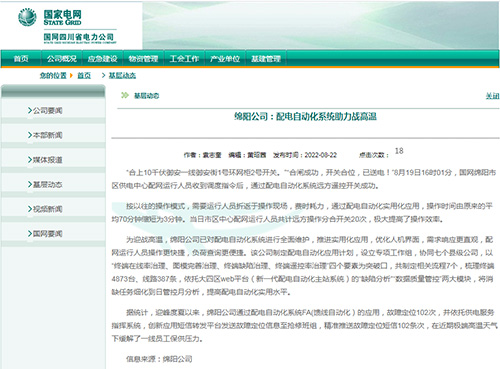
Task: Click the 关闭 link at the top right
Action: coord(492,96)
